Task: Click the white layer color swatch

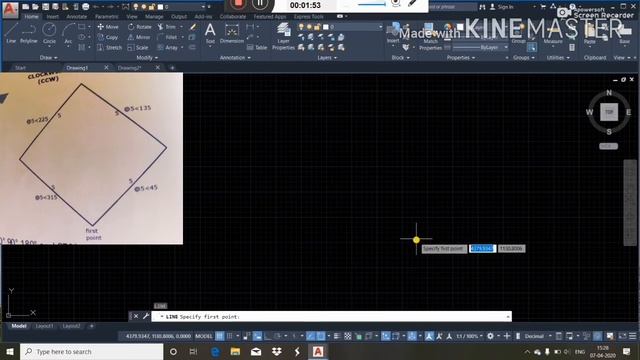Action: (x=326, y=27)
